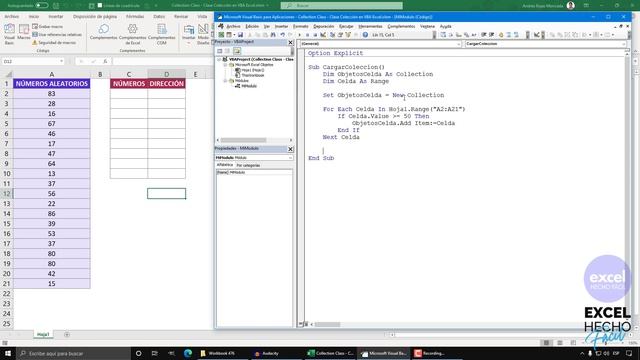Switch to Disposición de página ribbon tab

(95, 17)
